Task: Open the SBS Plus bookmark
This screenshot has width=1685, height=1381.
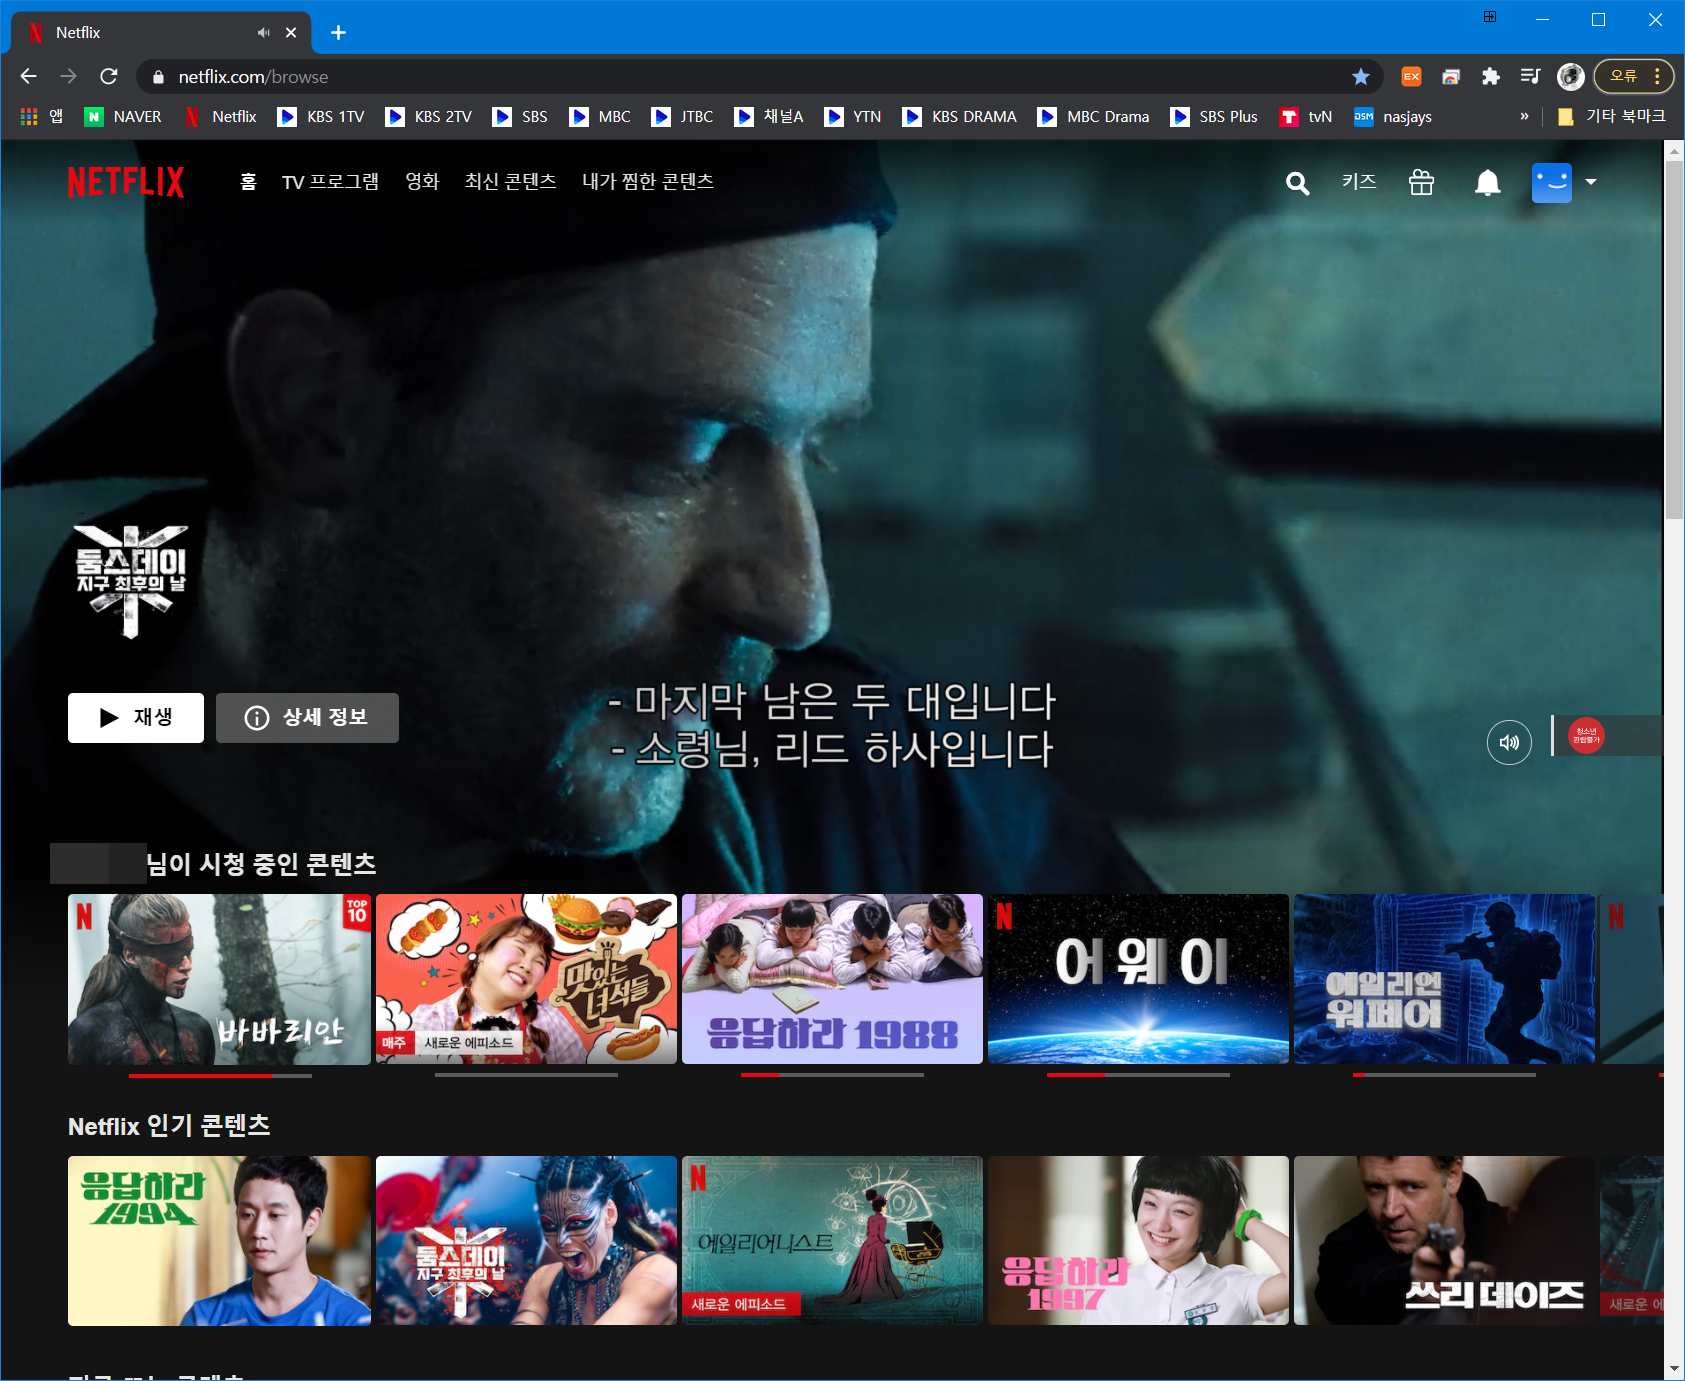Action: click(x=1215, y=116)
